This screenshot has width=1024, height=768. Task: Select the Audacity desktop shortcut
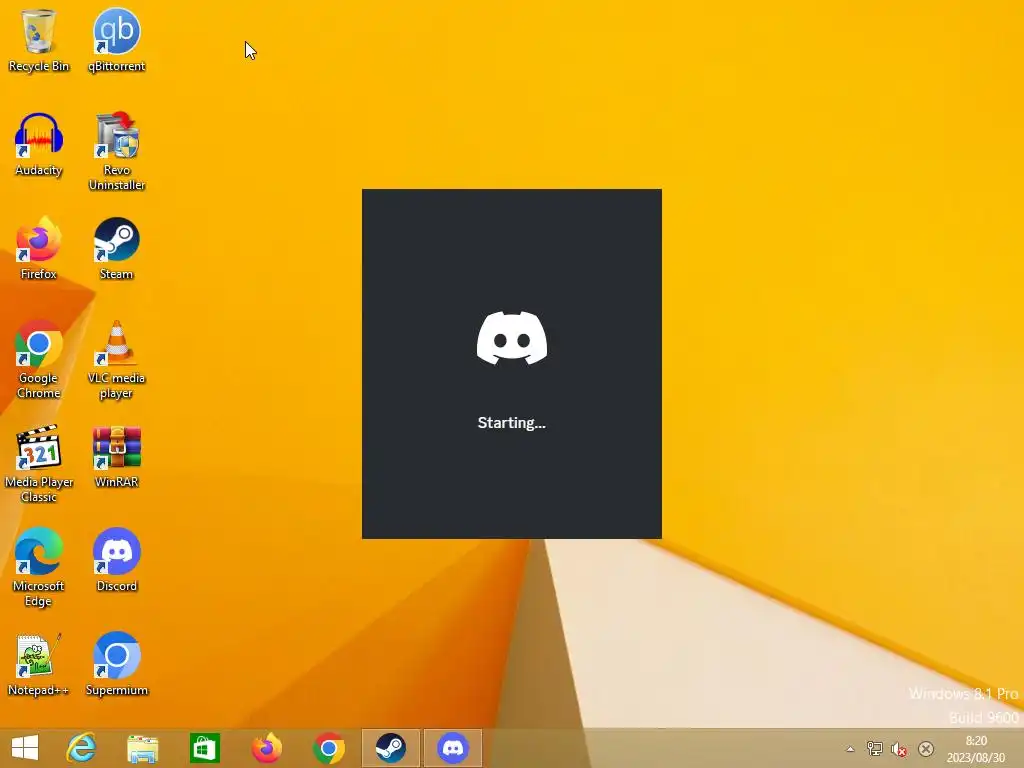38,144
